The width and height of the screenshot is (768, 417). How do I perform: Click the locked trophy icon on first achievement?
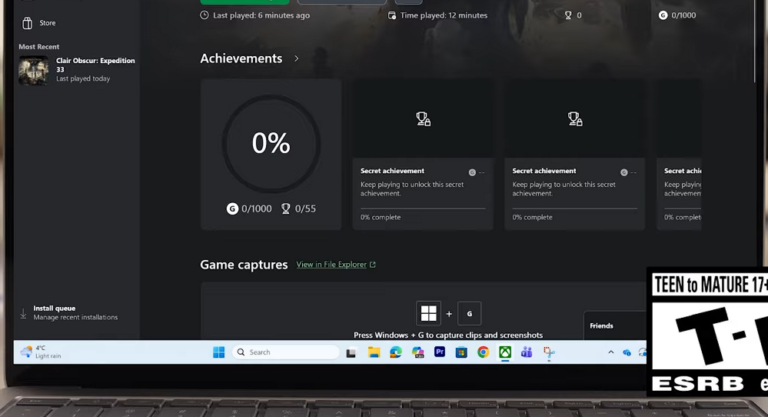click(x=423, y=119)
